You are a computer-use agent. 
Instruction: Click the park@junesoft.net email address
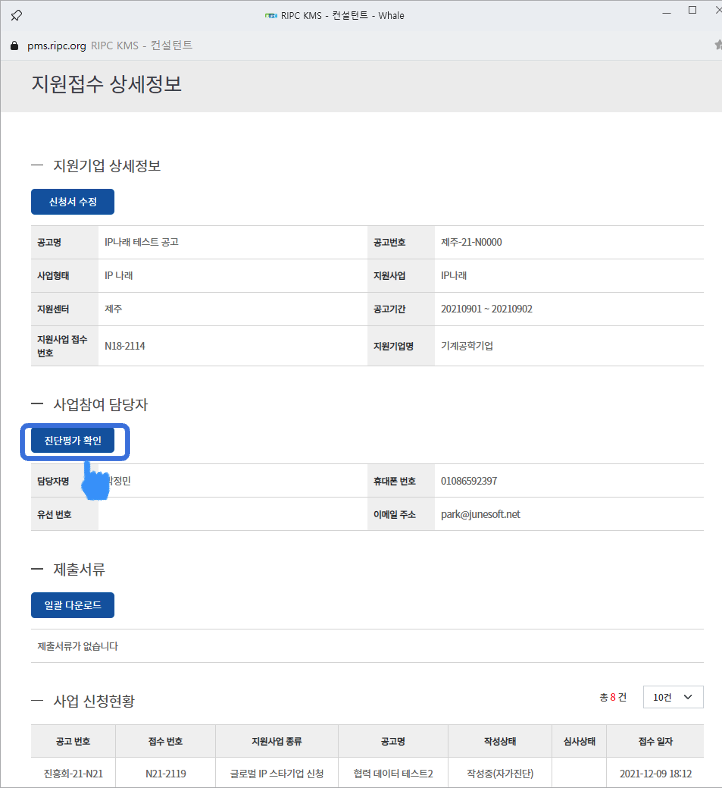pyautogui.click(x=480, y=515)
